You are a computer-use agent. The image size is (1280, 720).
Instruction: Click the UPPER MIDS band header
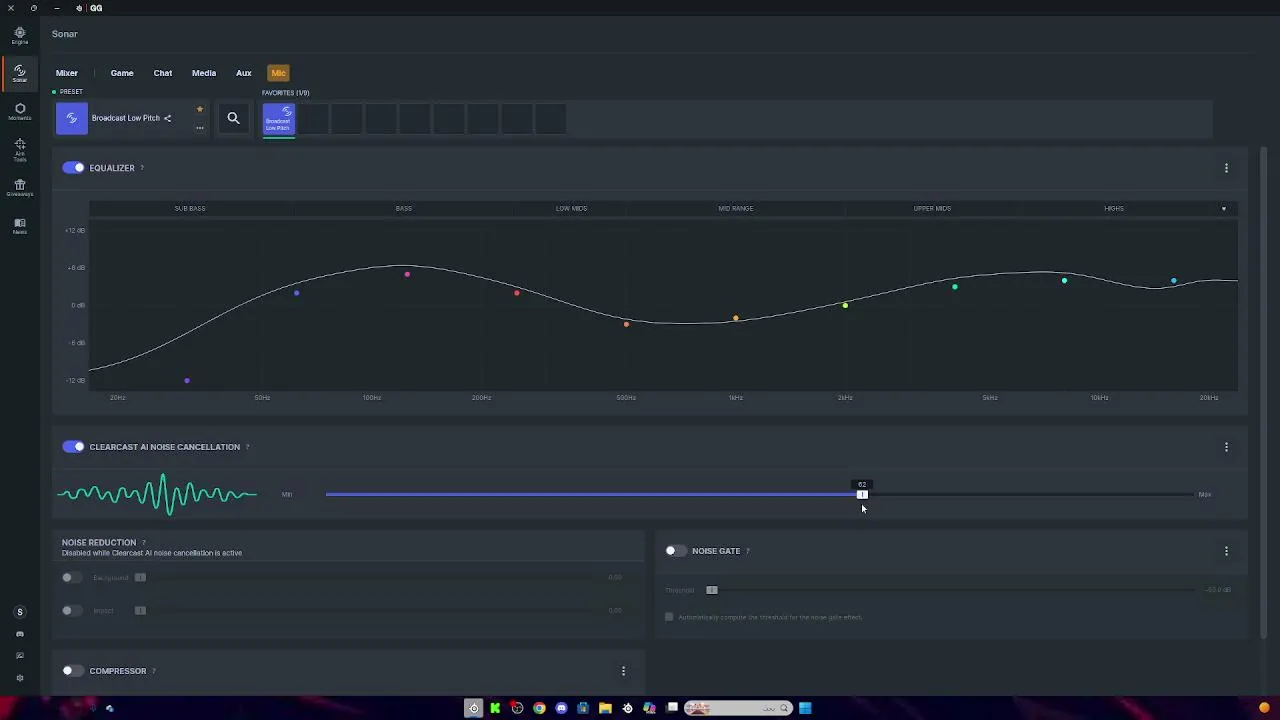pos(932,209)
